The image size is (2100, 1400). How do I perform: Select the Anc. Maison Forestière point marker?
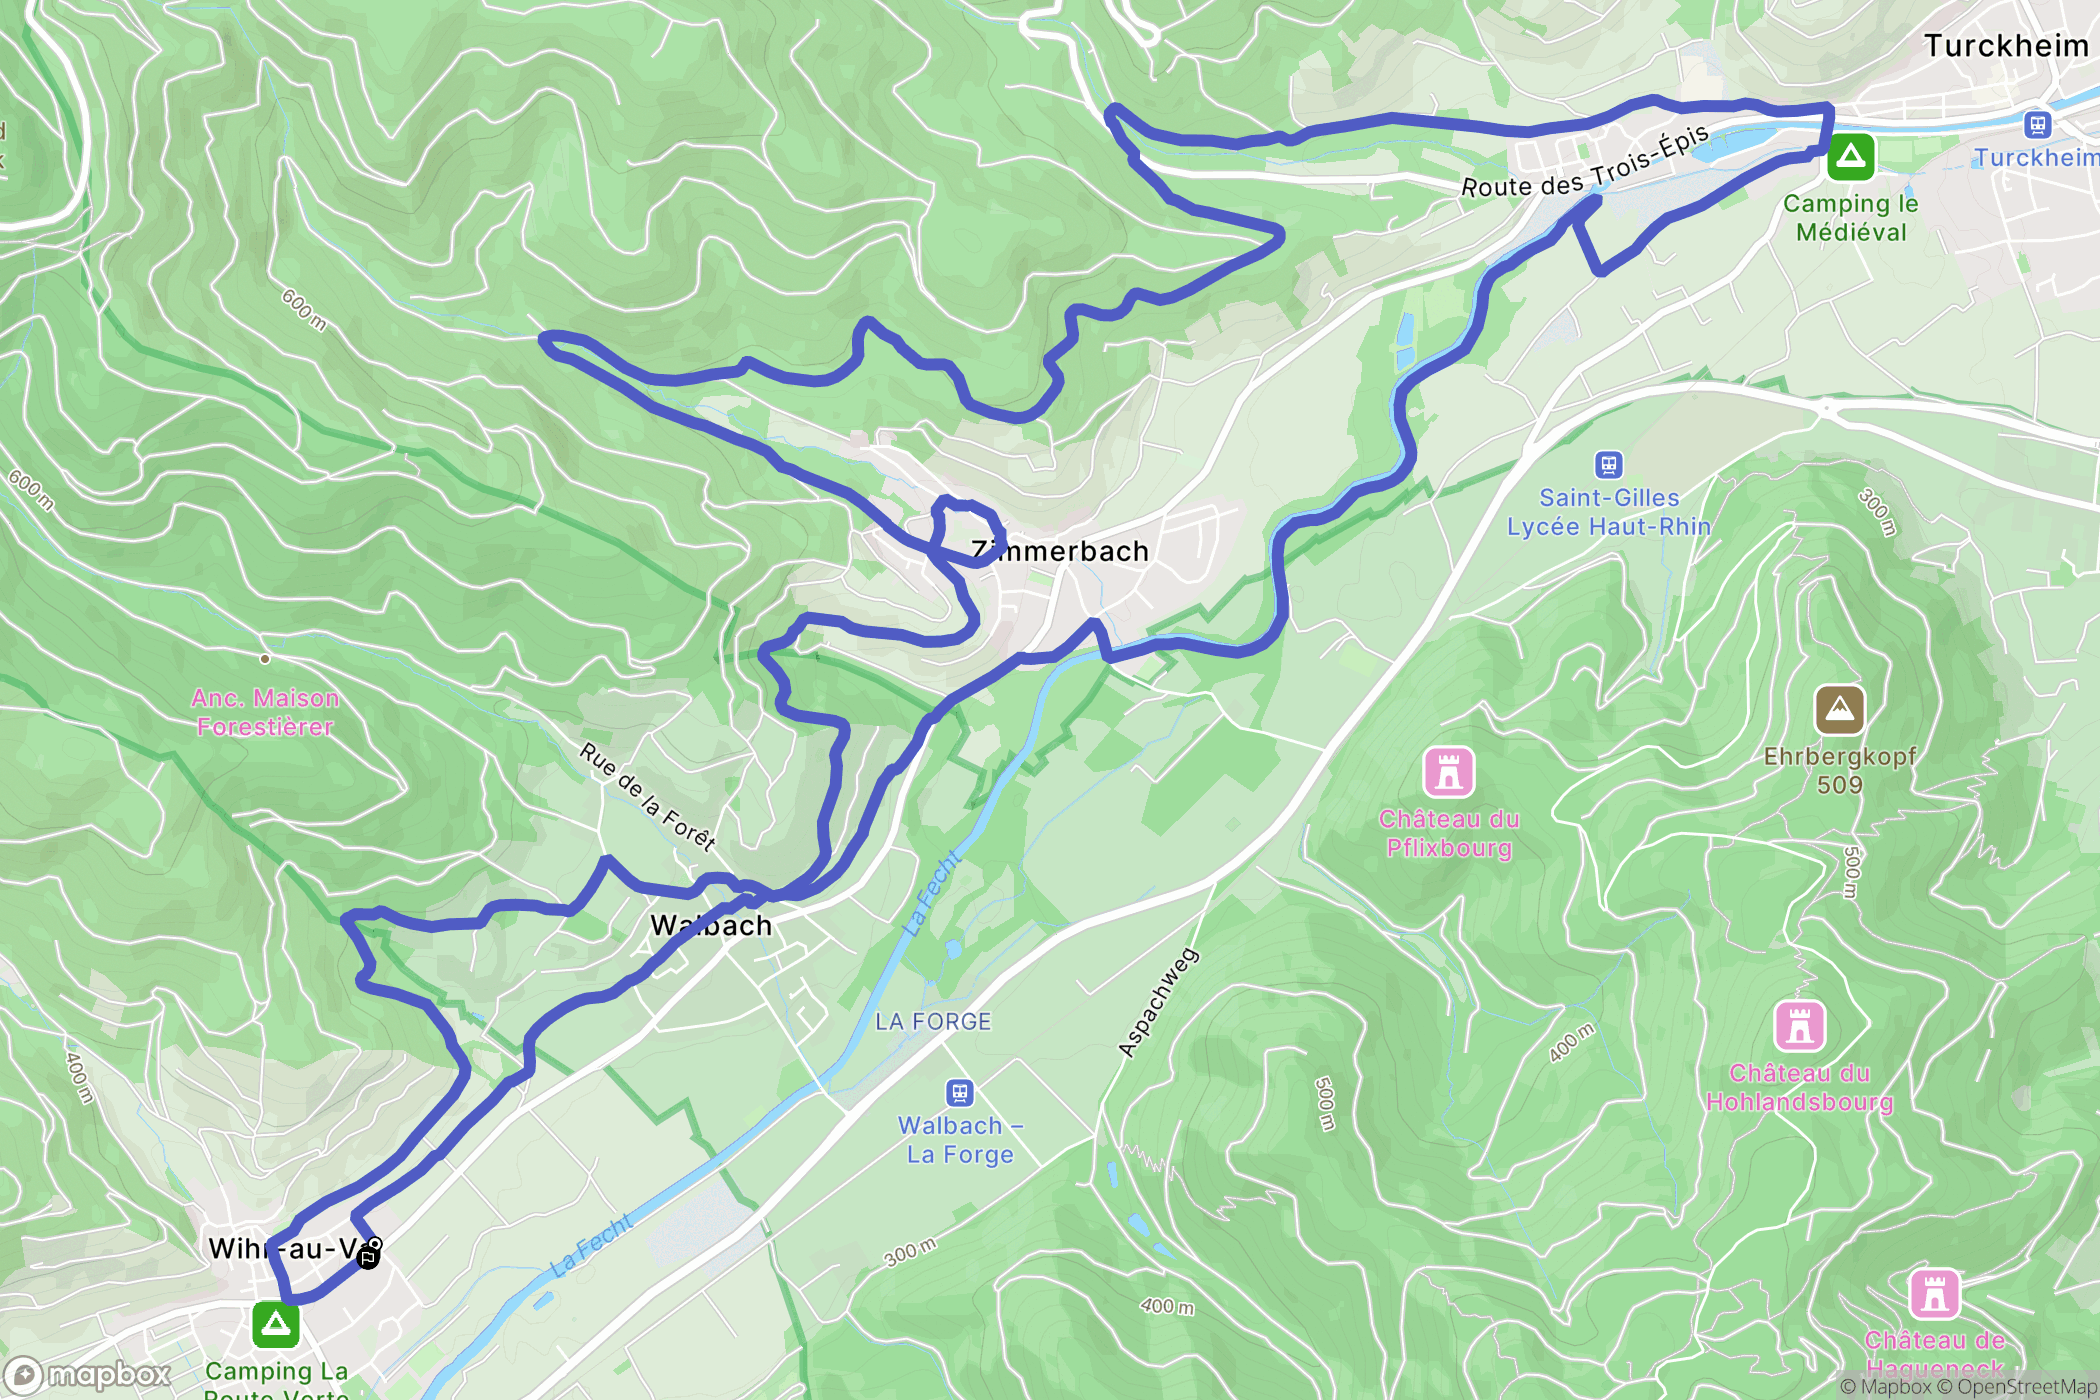point(265,659)
